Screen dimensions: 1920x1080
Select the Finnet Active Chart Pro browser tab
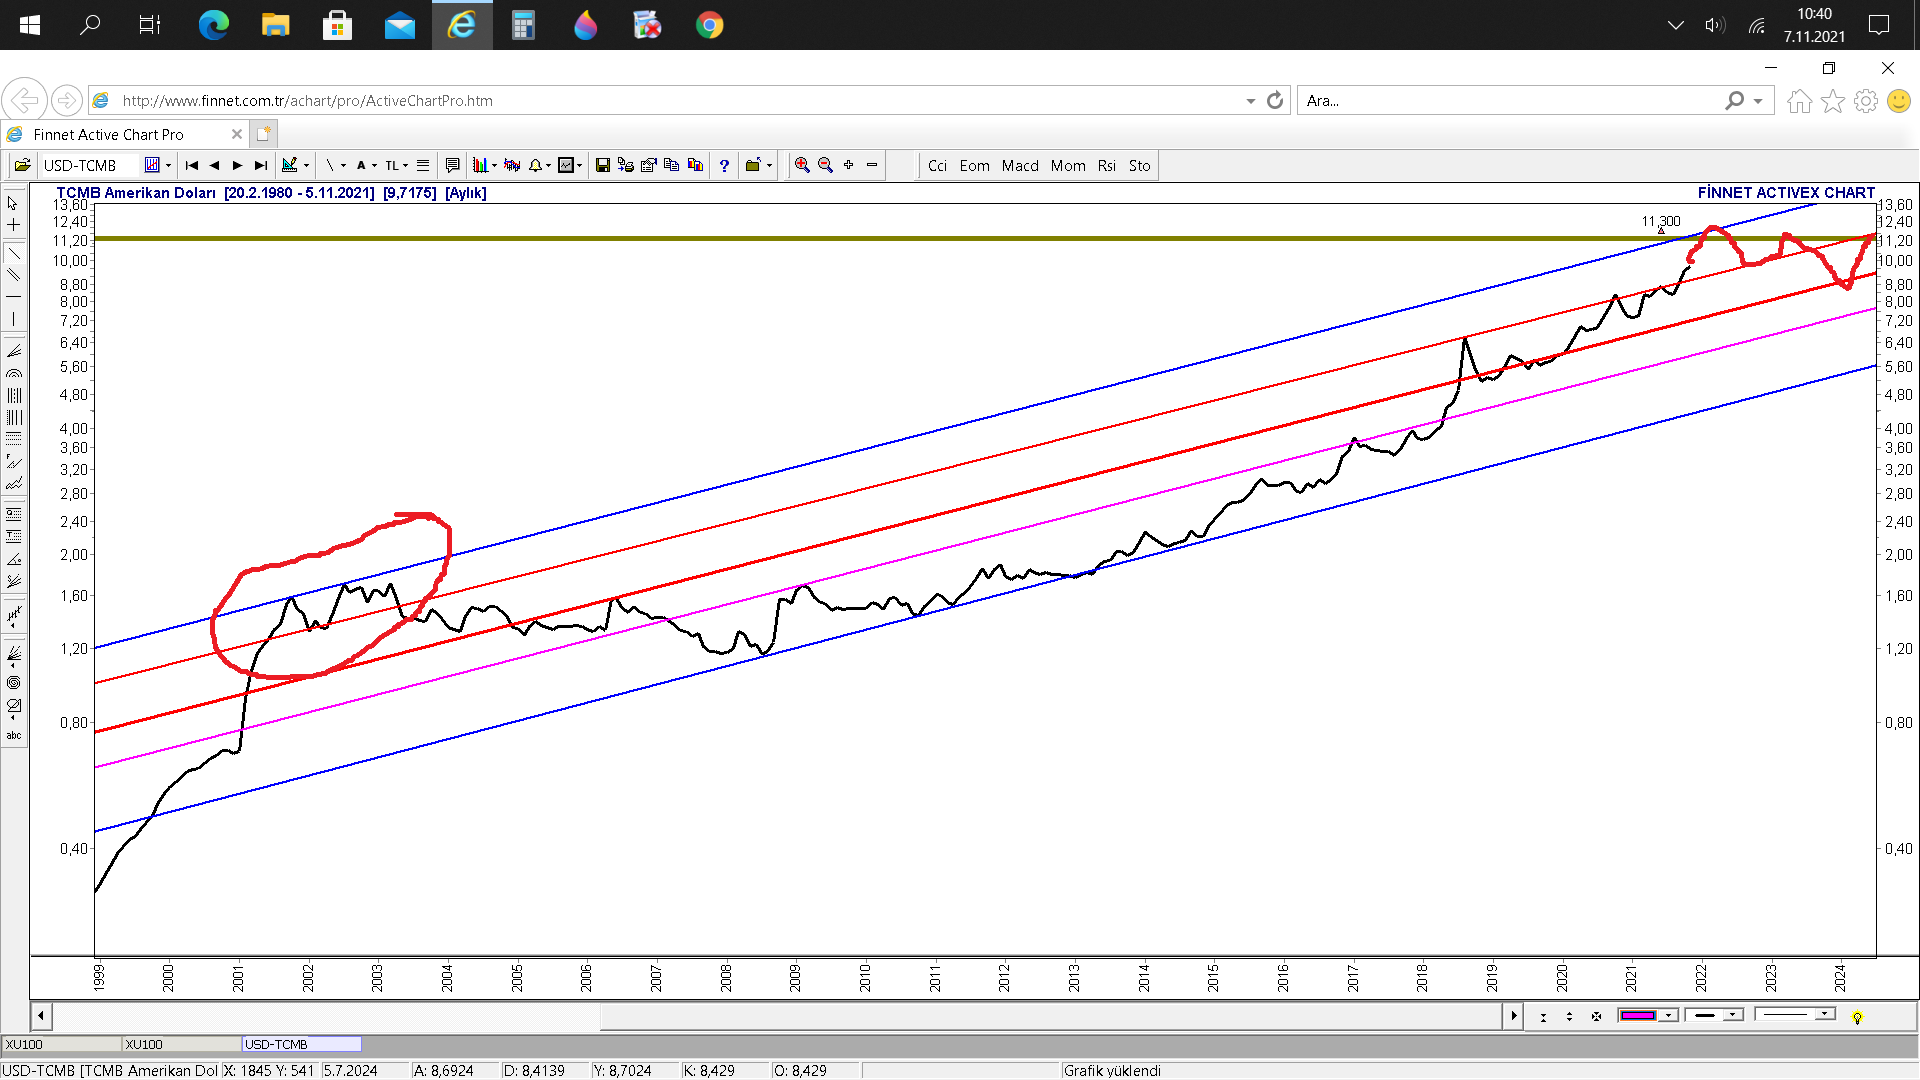pos(110,134)
